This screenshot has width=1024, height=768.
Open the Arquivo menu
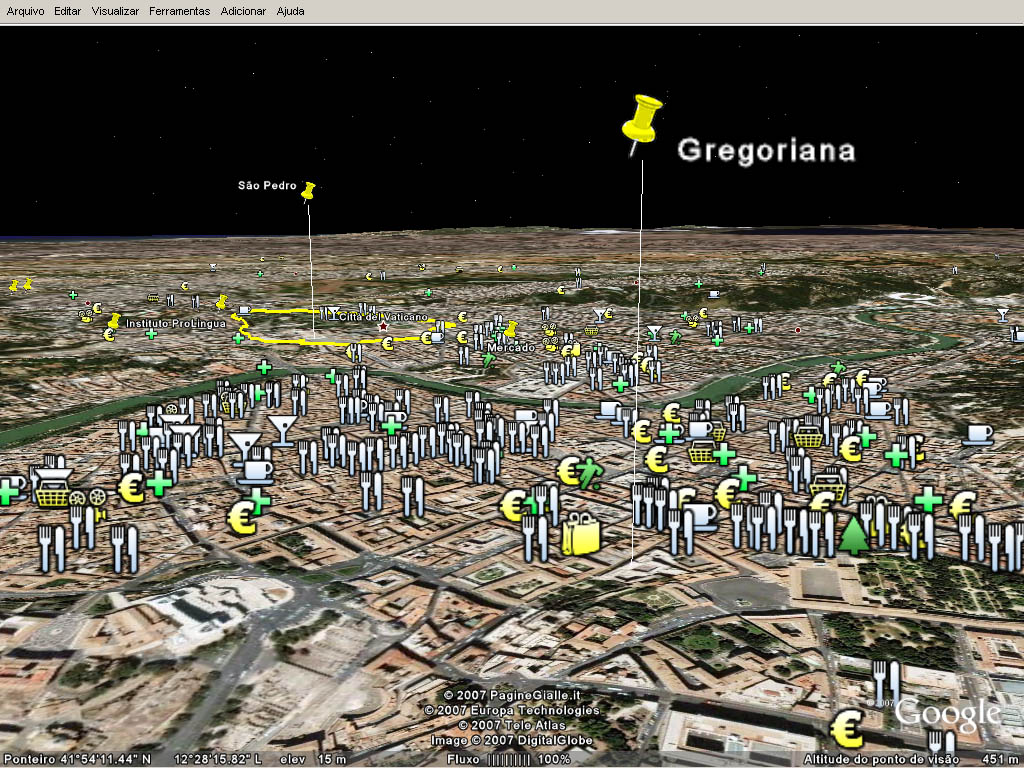tap(25, 11)
